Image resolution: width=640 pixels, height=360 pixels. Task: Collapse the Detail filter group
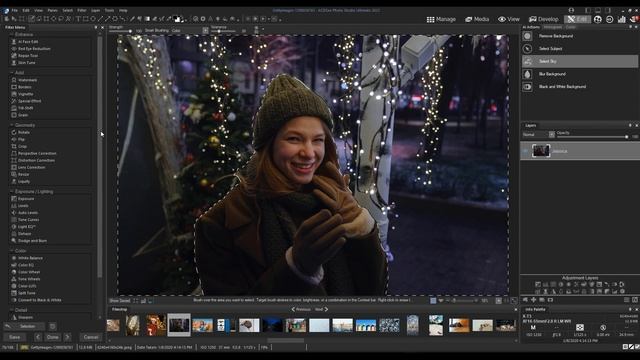click(11, 310)
